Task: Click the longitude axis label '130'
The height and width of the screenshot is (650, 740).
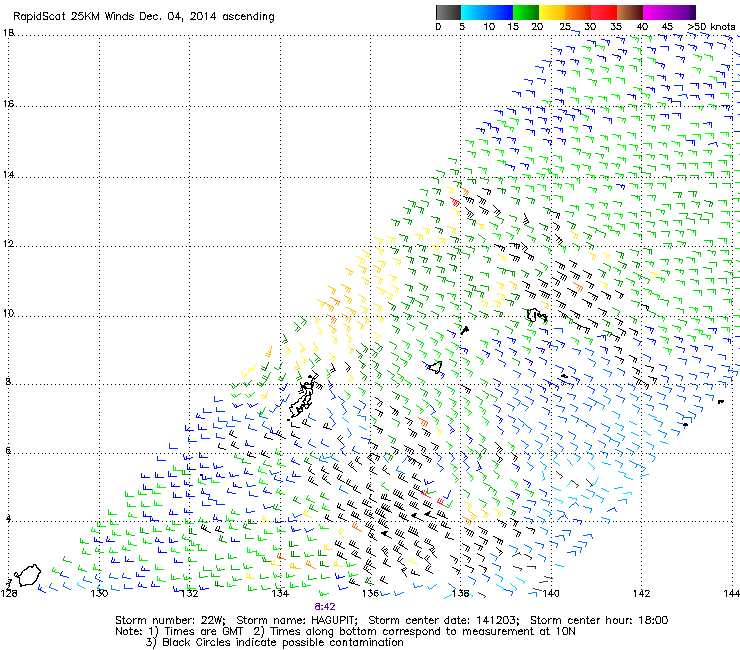Action: [x=99, y=593]
